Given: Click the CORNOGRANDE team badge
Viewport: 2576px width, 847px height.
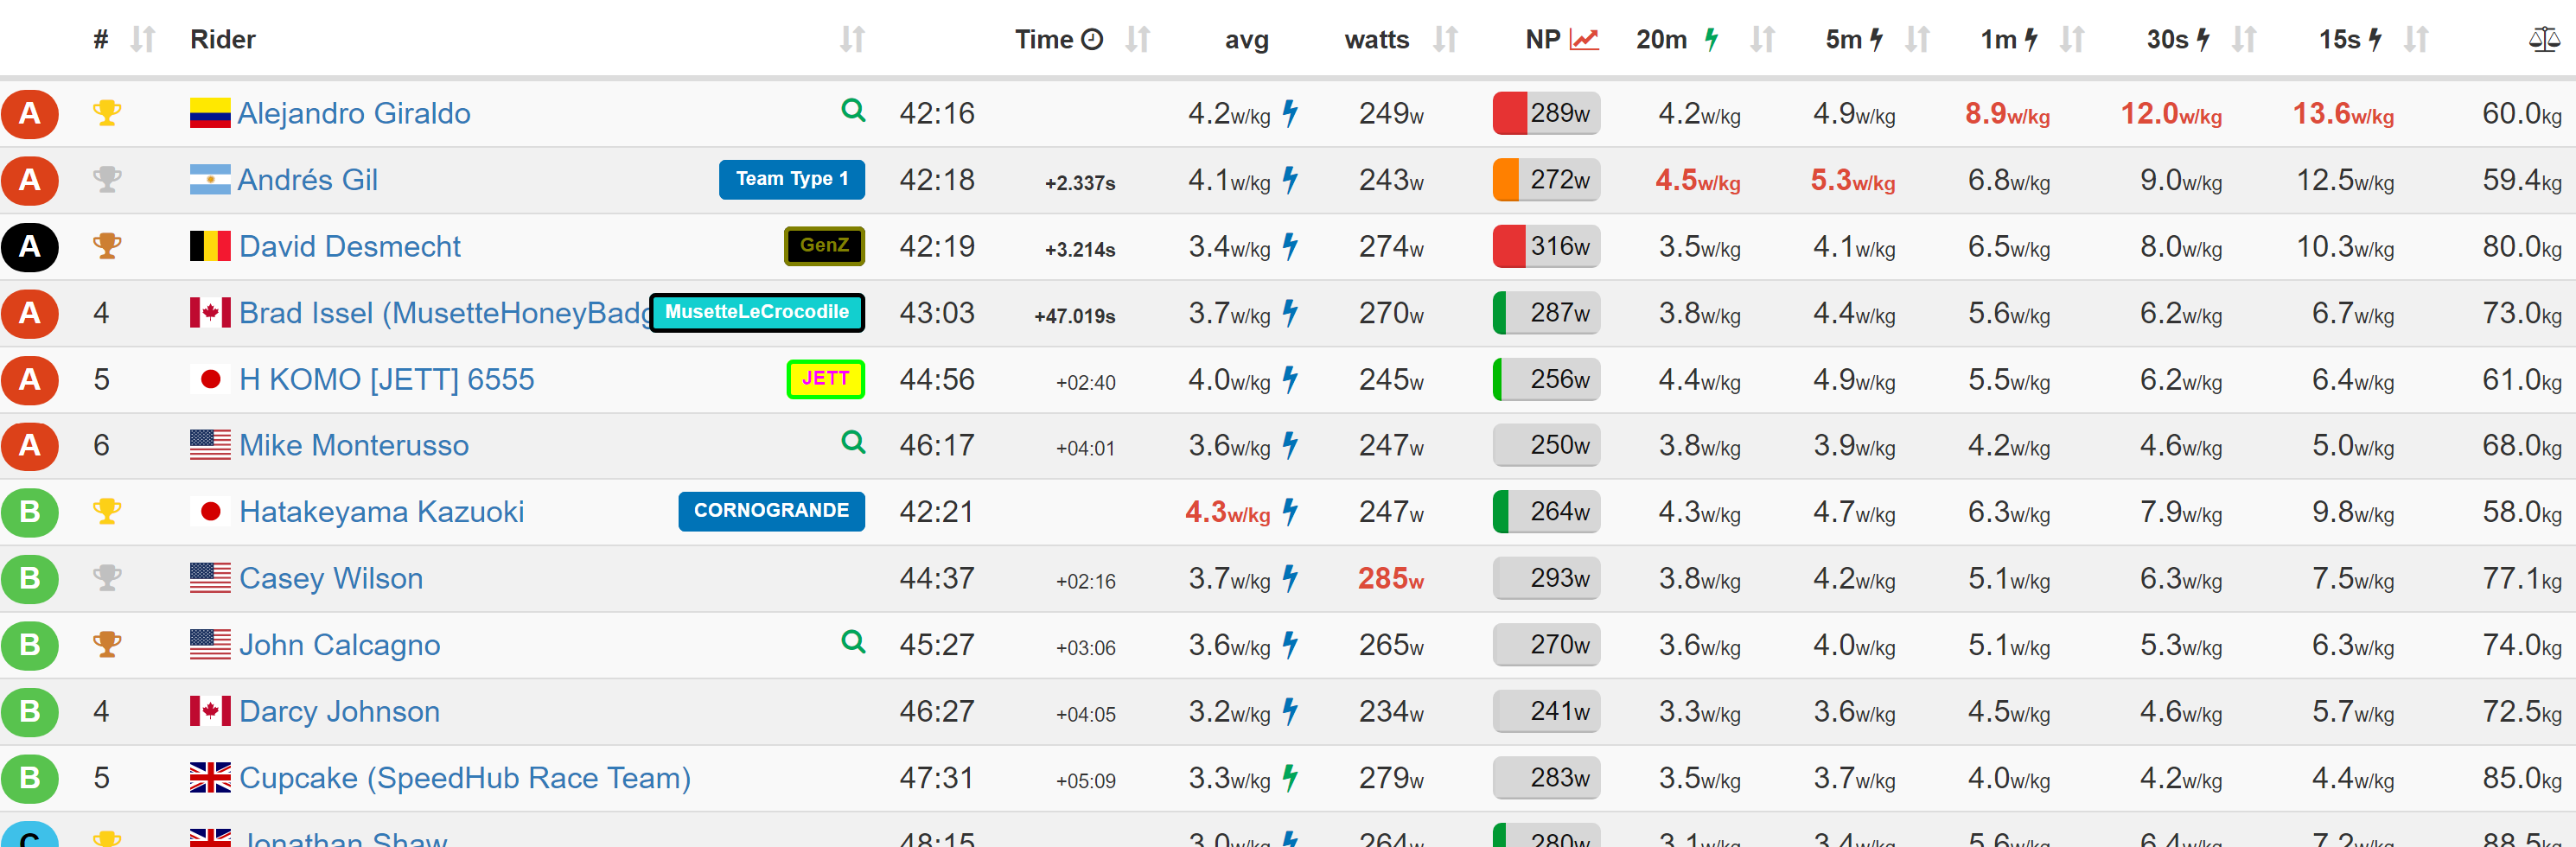Looking at the screenshot, I should pos(771,511).
